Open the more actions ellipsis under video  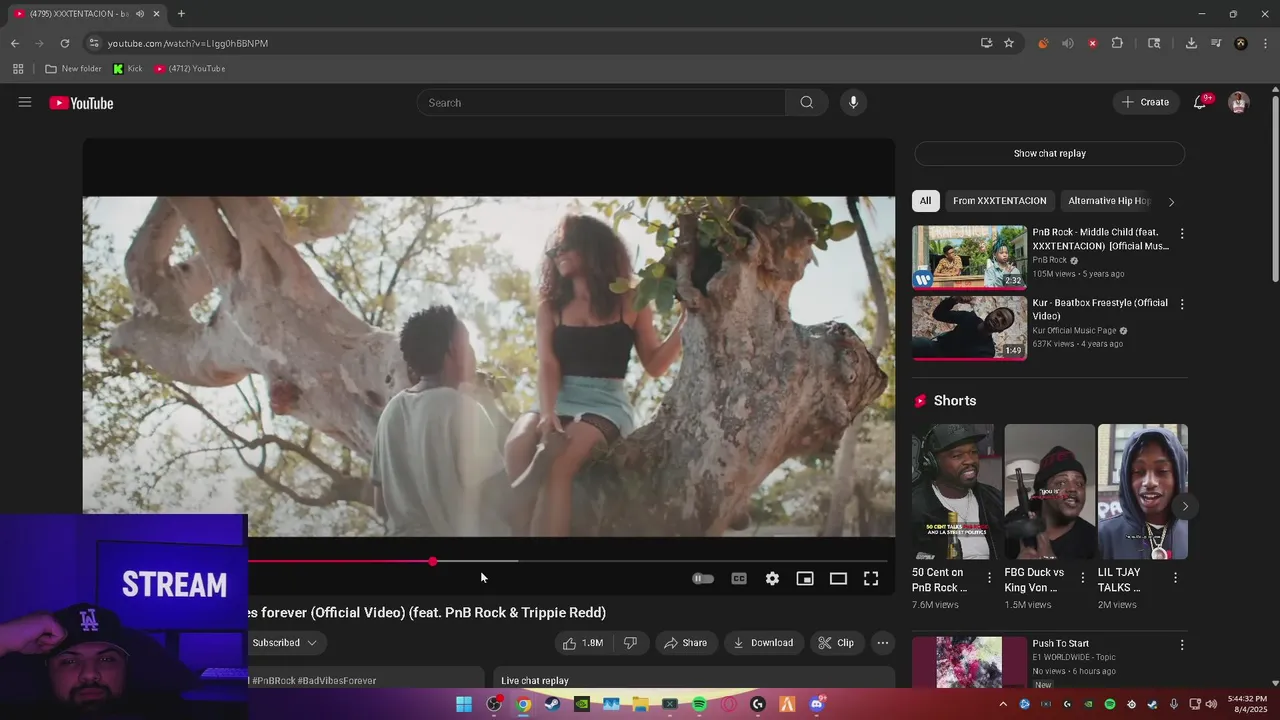pos(883,643)
